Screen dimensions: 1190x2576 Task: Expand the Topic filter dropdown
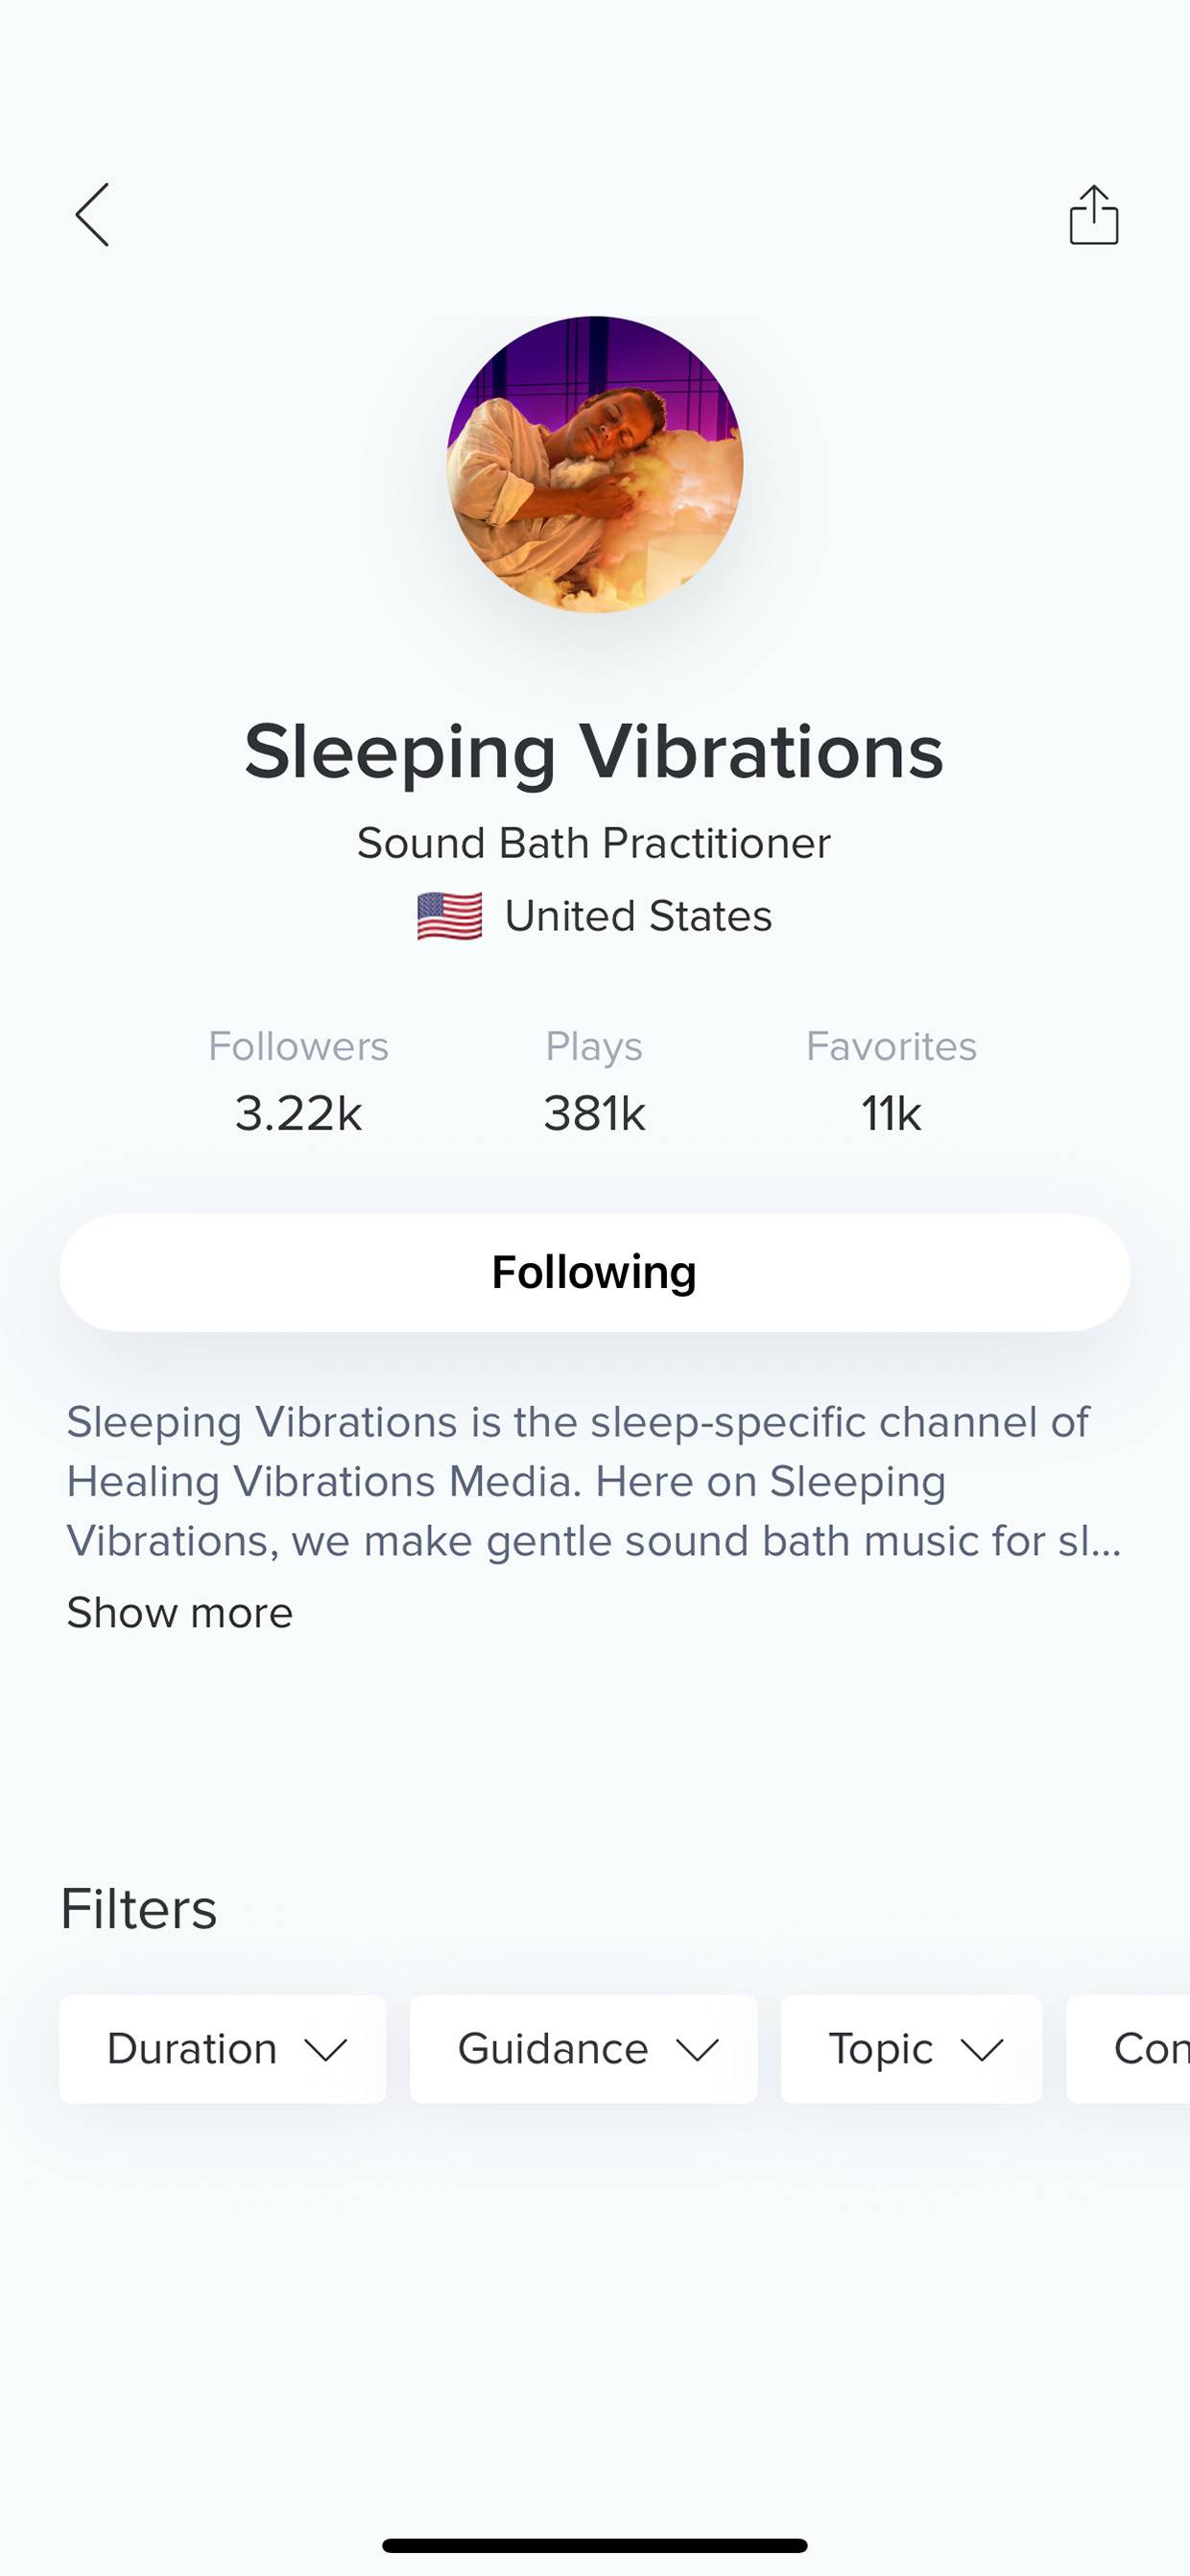(912, 2049)
